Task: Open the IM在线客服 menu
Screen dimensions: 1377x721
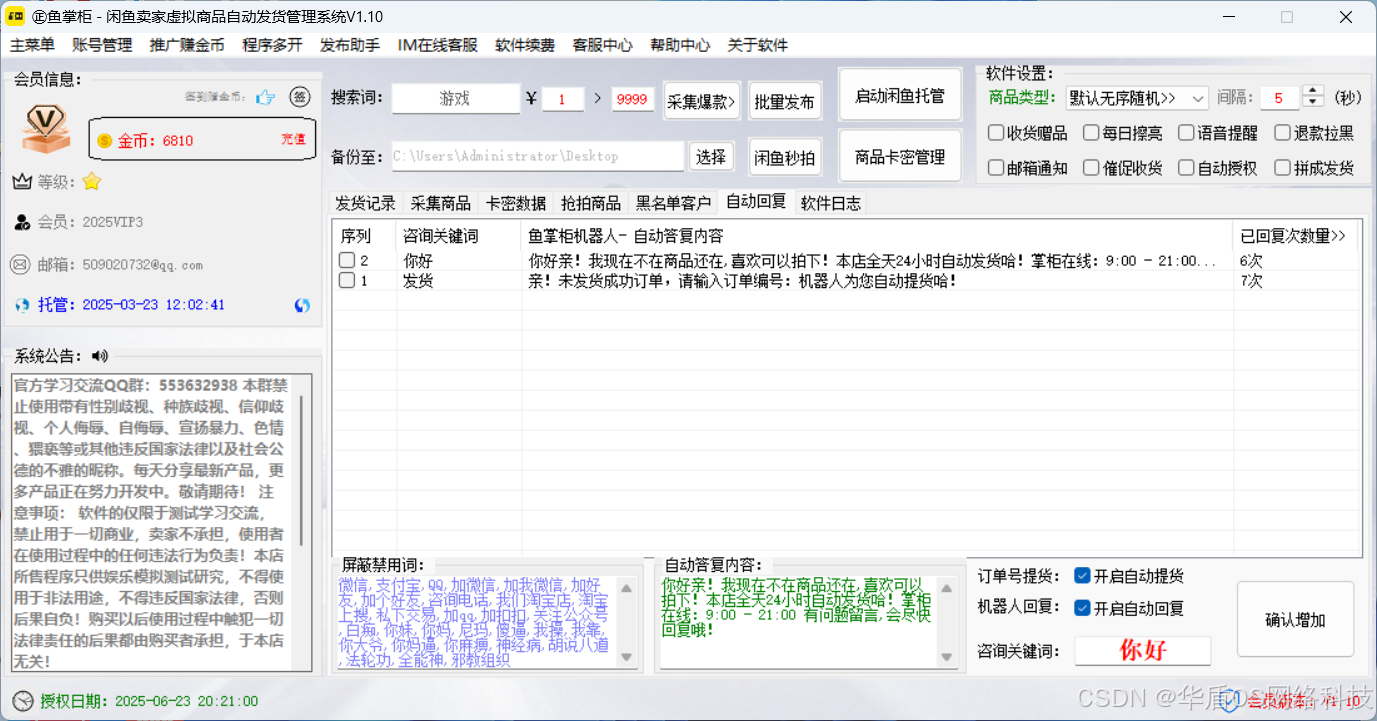Action: coord(438,45)
